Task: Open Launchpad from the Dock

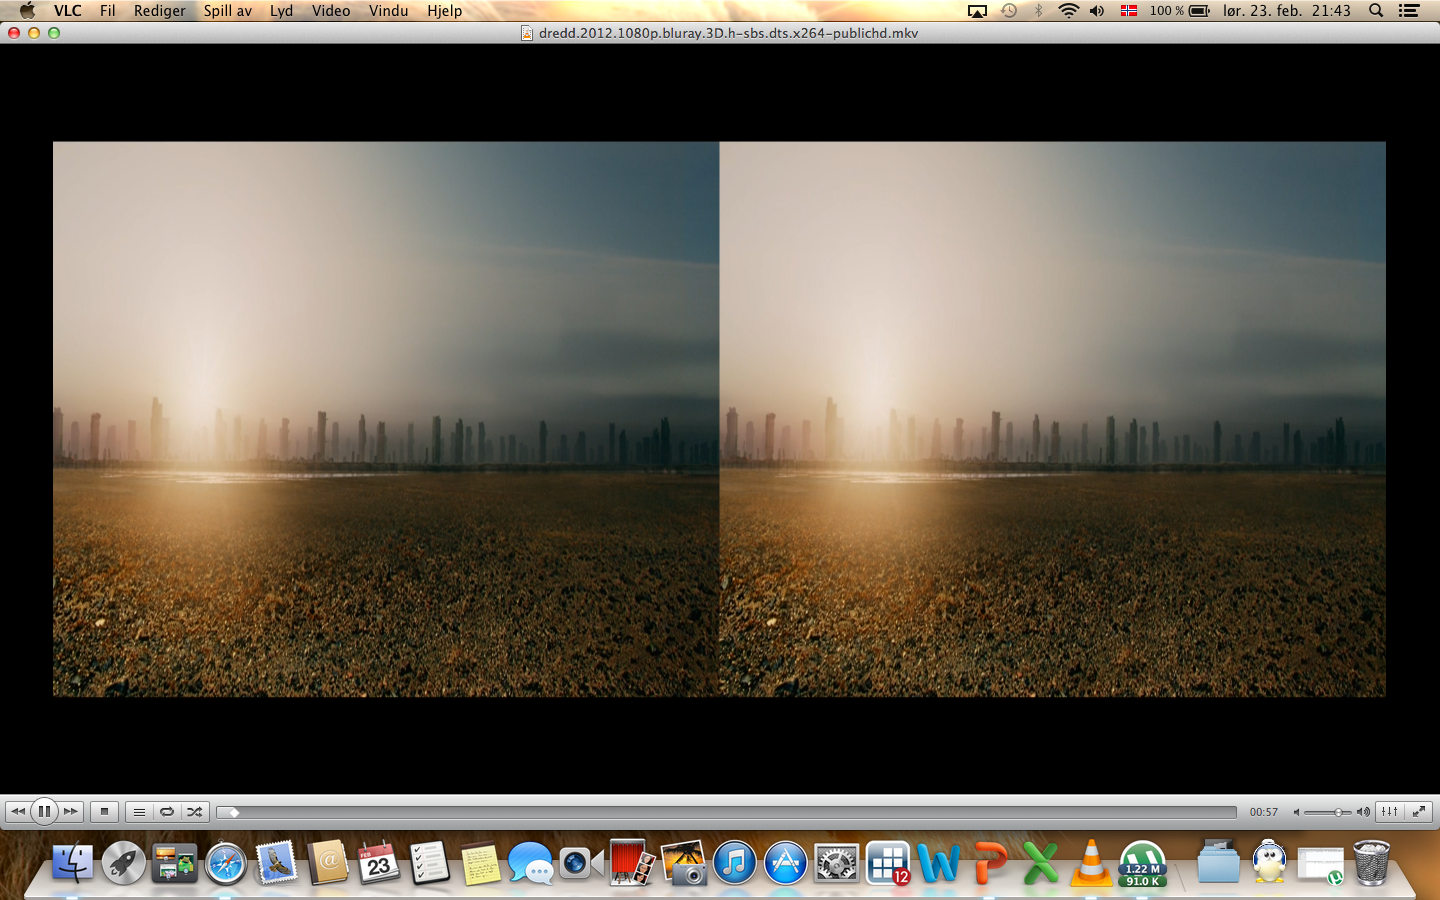Action: [124, 863]
